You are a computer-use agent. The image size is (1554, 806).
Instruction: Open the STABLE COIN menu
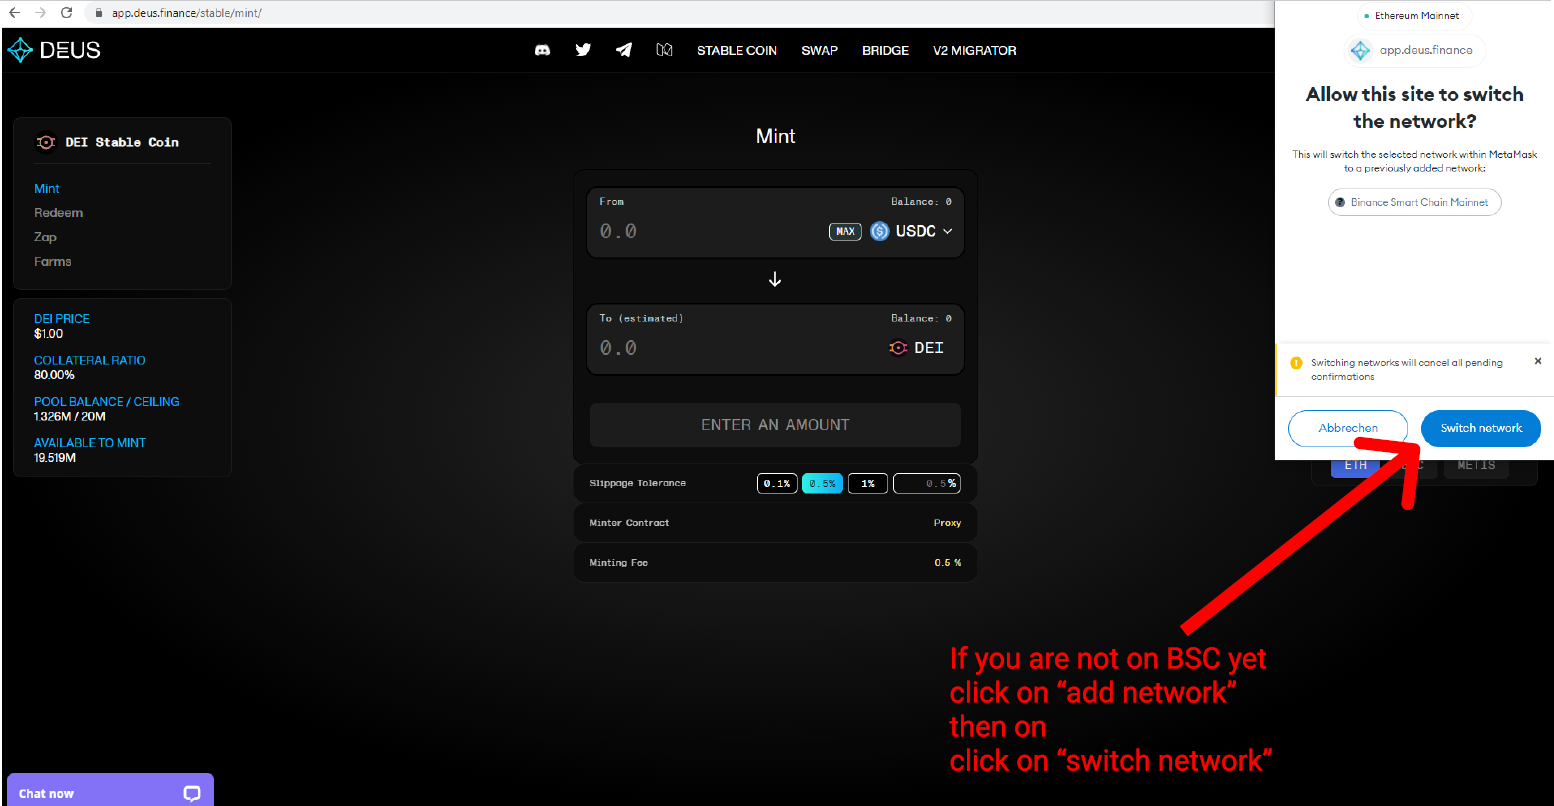coord(737,50)
